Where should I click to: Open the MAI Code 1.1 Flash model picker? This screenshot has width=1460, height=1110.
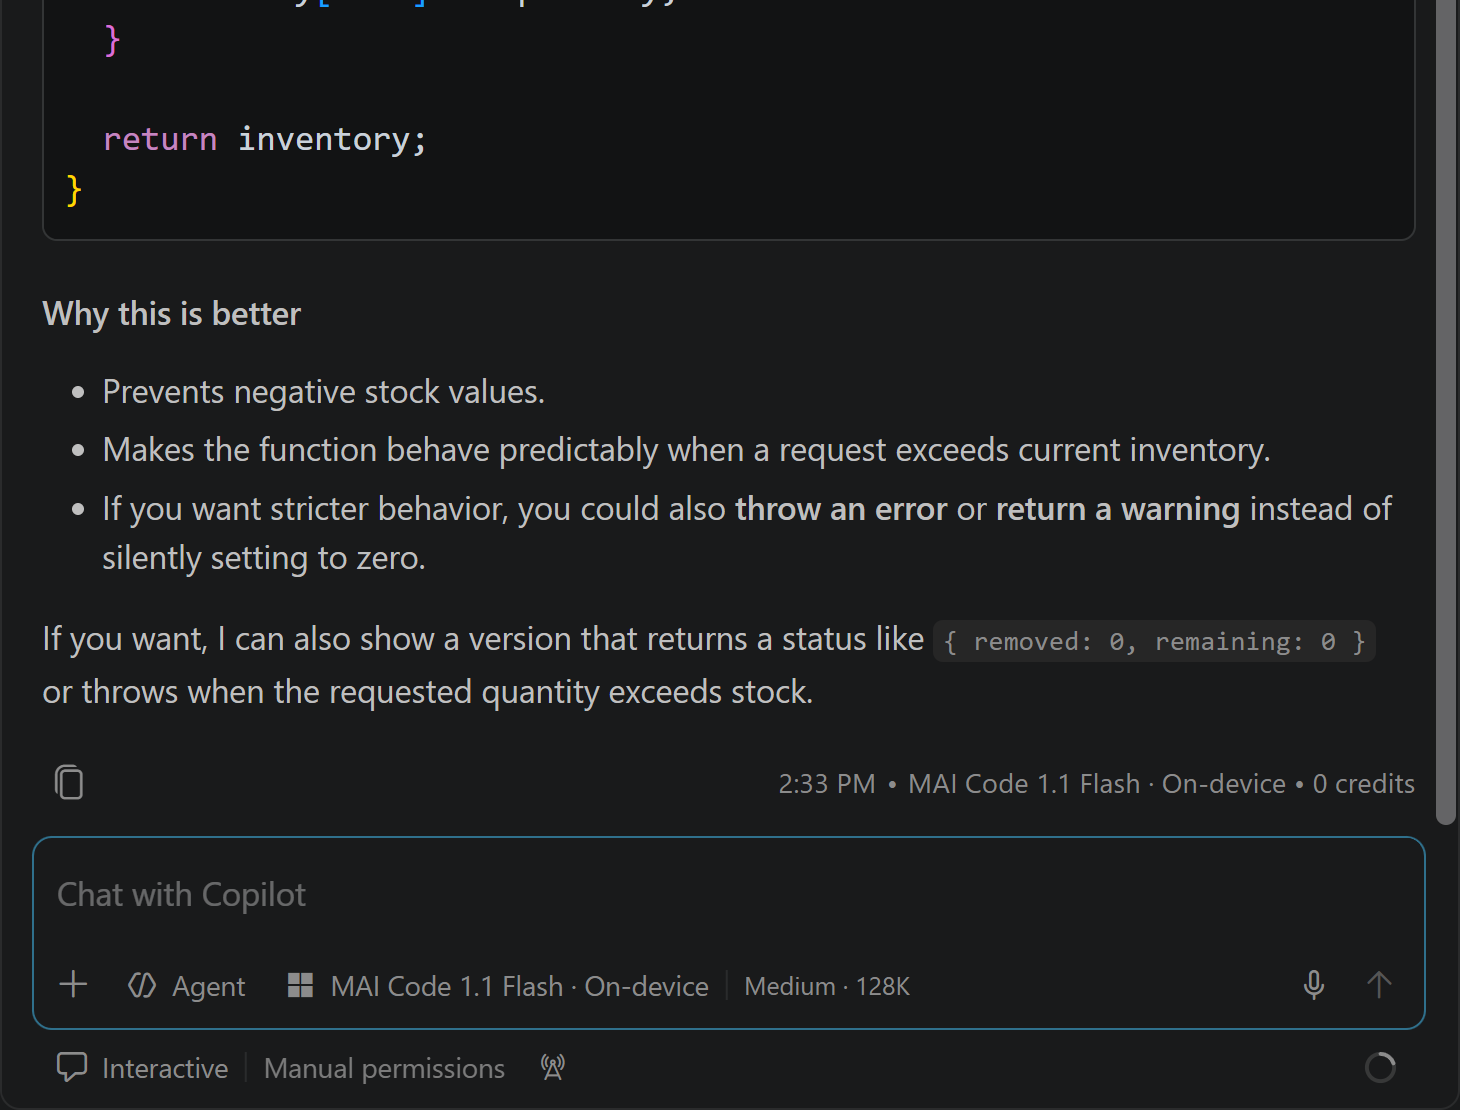[498, 986]
